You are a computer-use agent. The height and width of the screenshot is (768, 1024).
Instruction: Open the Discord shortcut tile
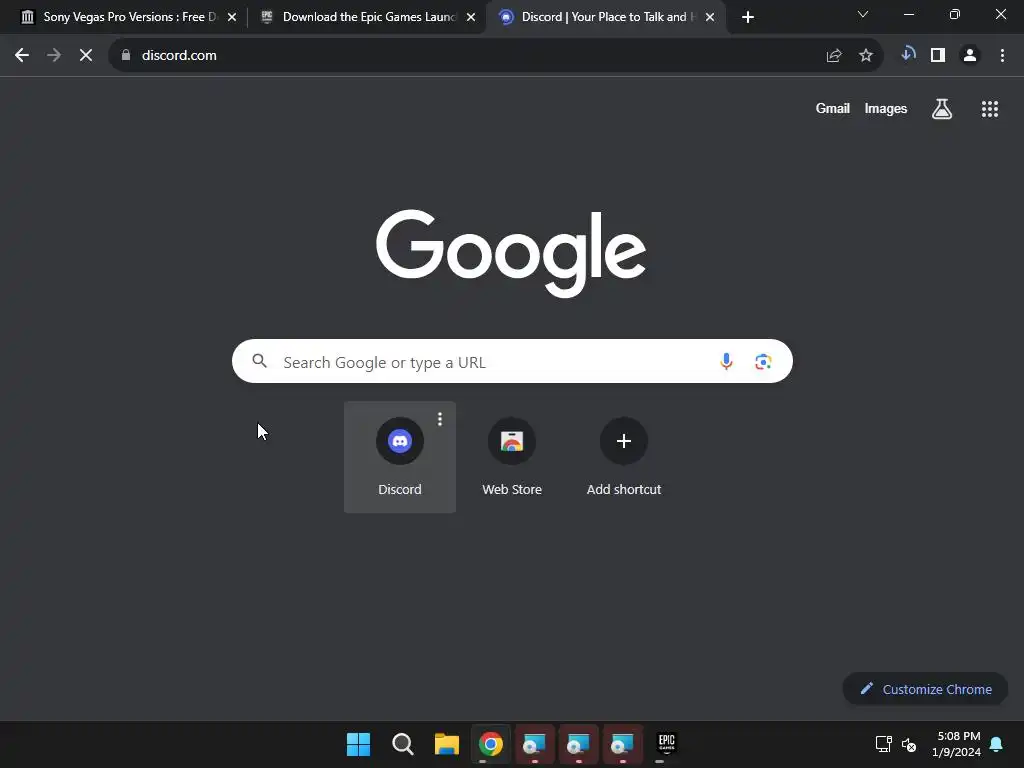pyautogui.click(x=400, y=456)
